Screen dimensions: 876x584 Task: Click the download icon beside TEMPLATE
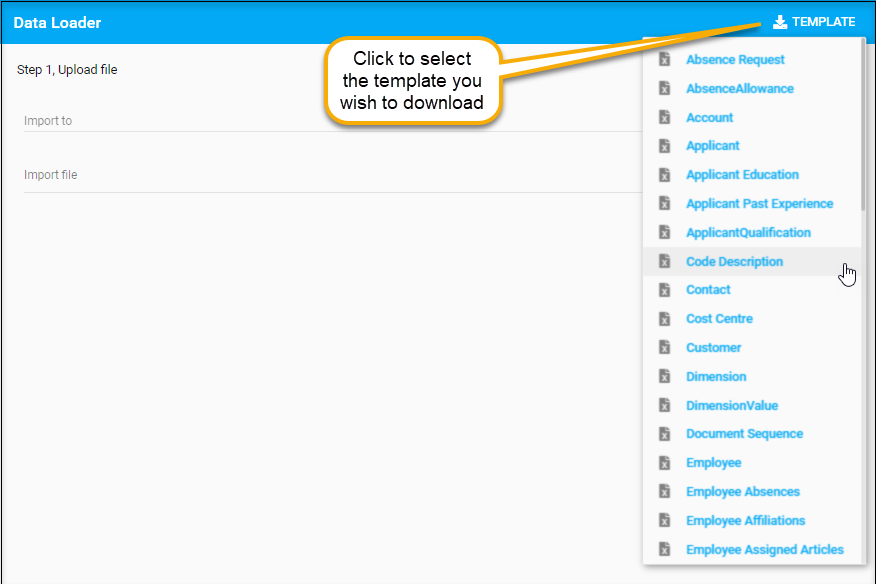click(780, 22)
